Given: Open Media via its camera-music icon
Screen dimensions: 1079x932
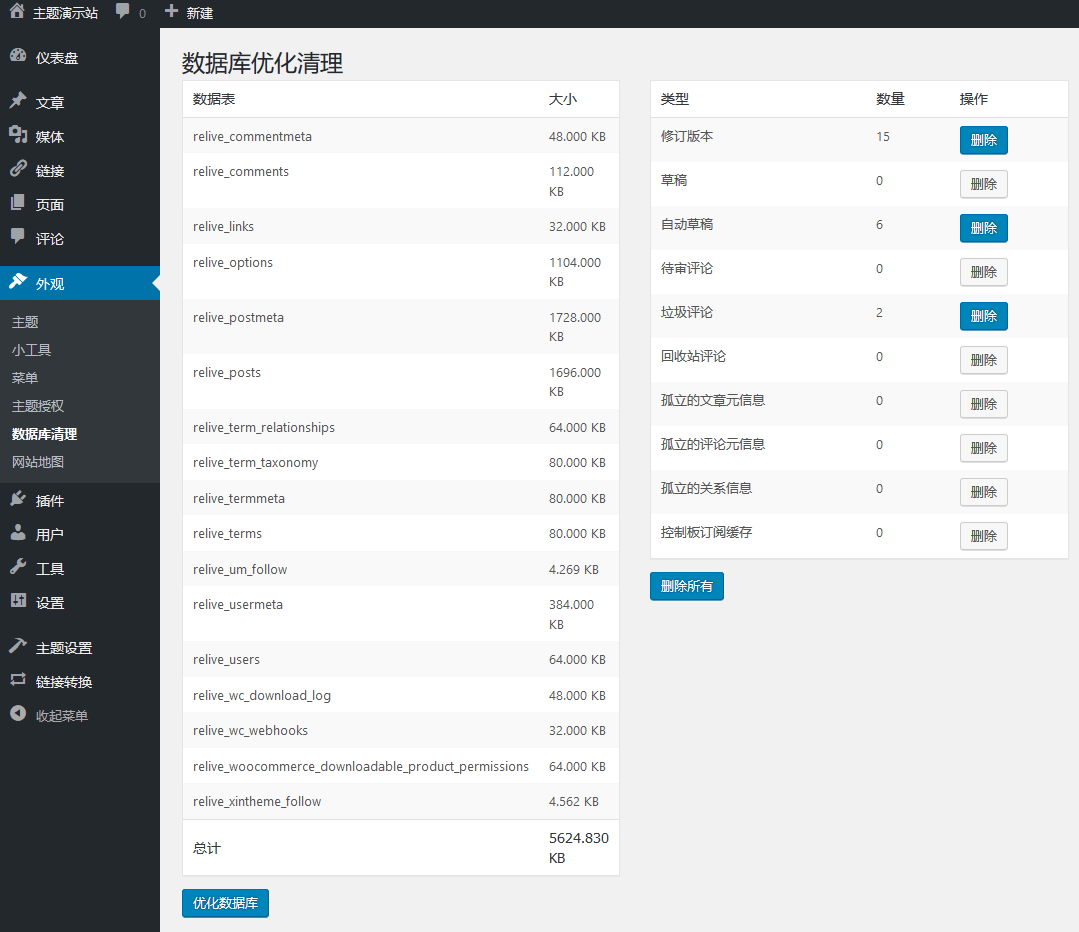Looking at the screenshot, I should (18, 136).
